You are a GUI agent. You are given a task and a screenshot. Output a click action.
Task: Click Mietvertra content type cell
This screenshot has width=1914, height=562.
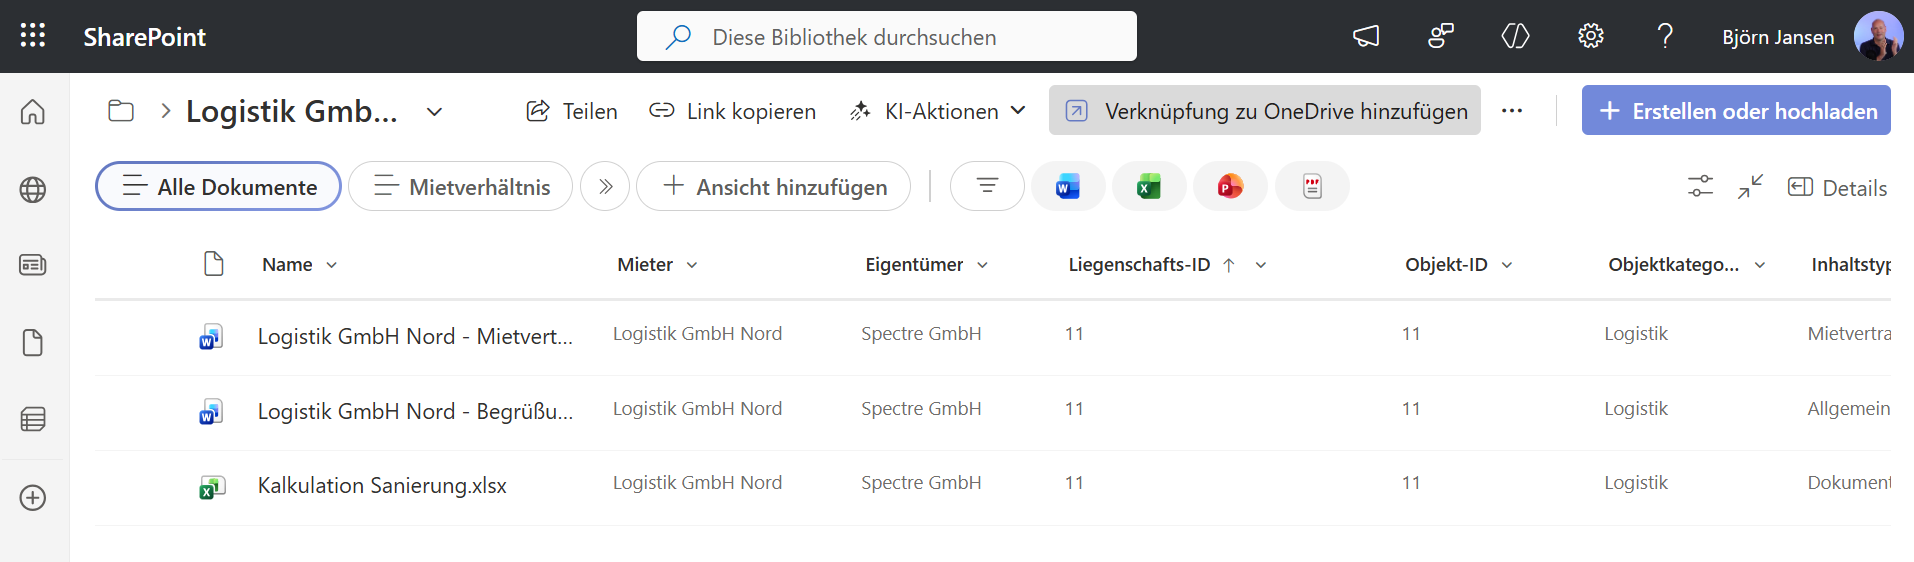pyautogui.click(x=1849, y=334)
